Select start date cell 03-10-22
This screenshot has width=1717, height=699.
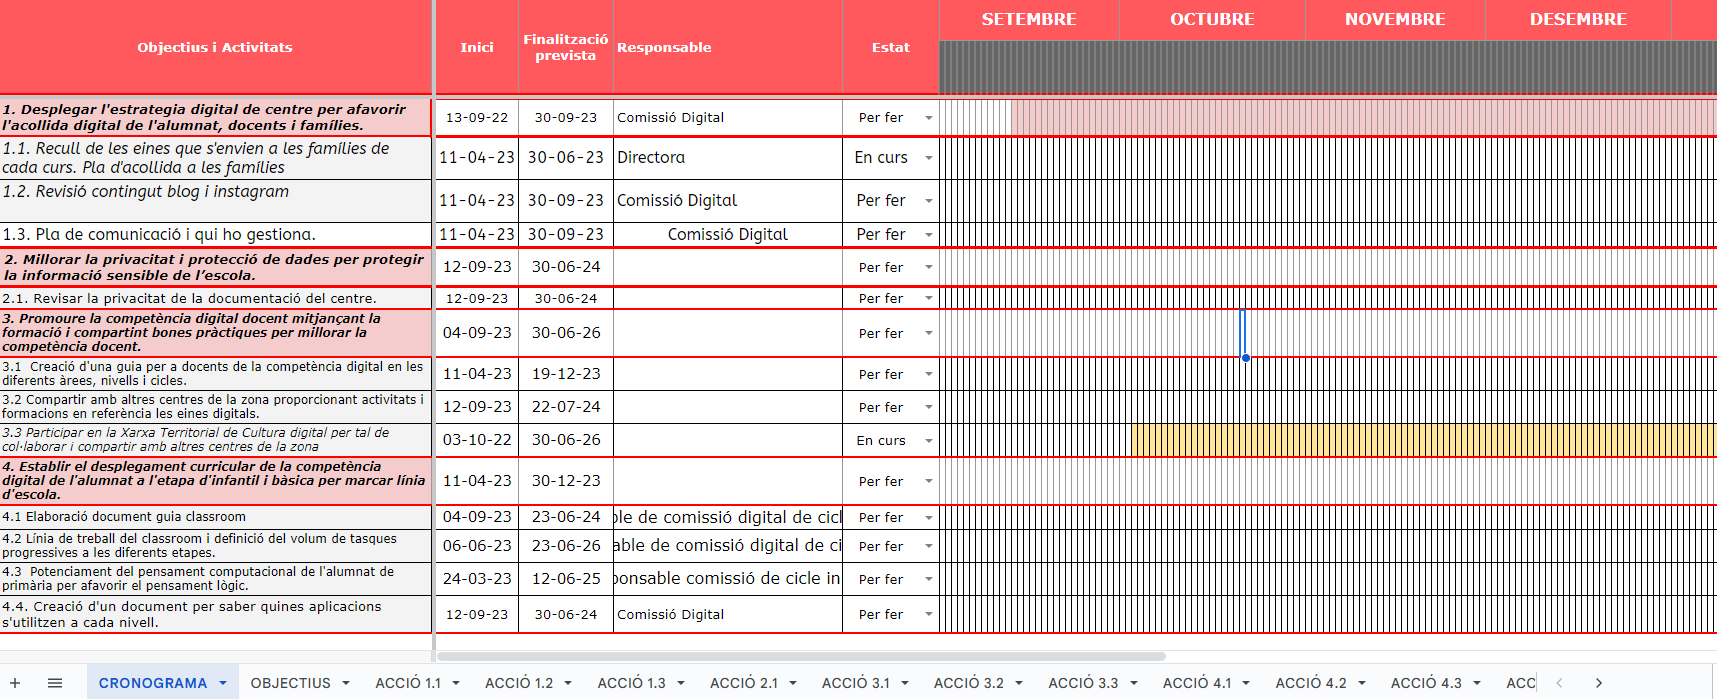tap(477, 440)
